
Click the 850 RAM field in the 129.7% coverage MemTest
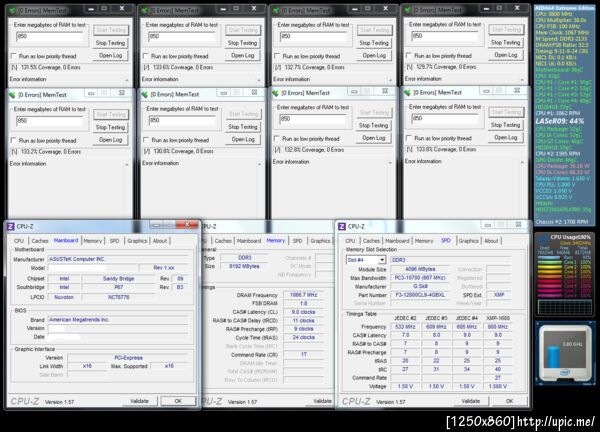point(445,36)
